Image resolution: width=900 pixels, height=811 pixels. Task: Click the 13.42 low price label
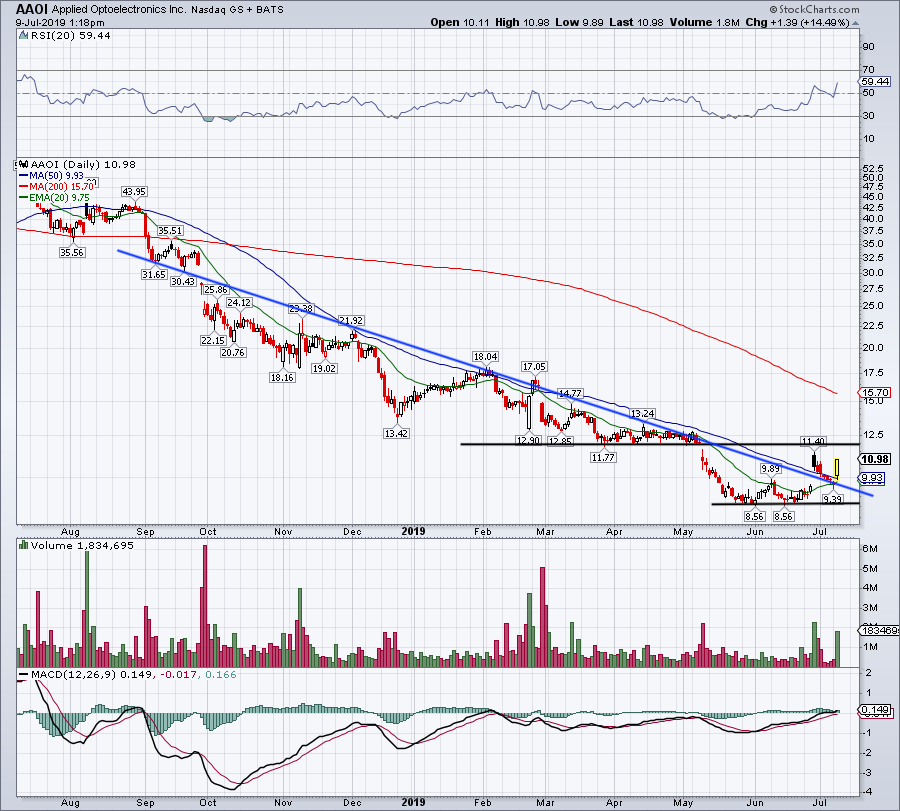click(396, 433)
